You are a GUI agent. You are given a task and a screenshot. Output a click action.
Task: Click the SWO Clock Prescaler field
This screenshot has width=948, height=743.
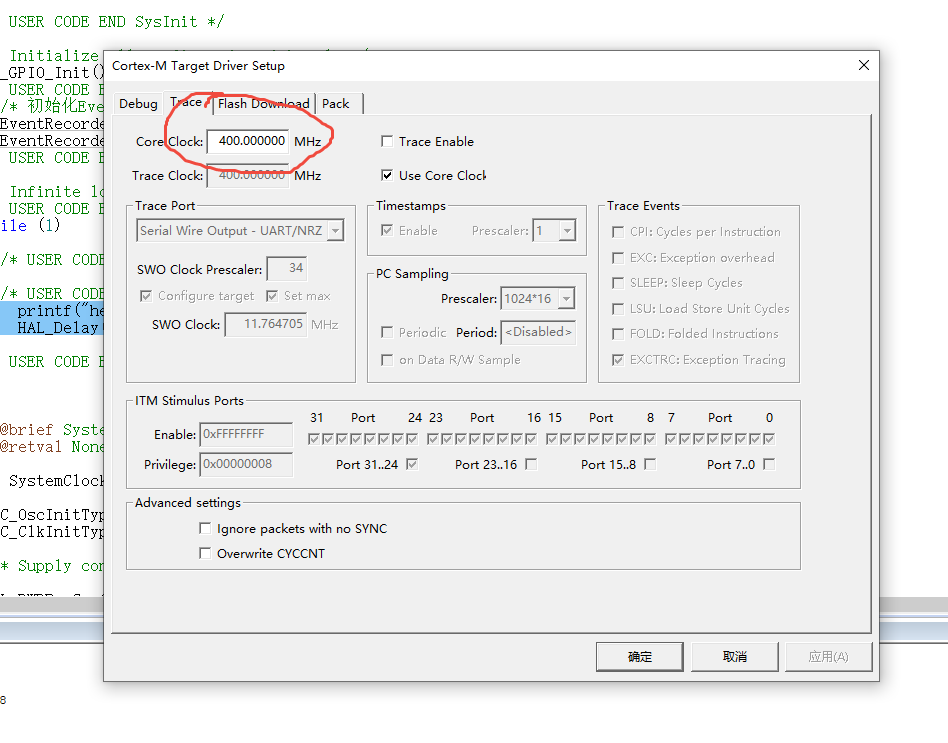(287, 268)
